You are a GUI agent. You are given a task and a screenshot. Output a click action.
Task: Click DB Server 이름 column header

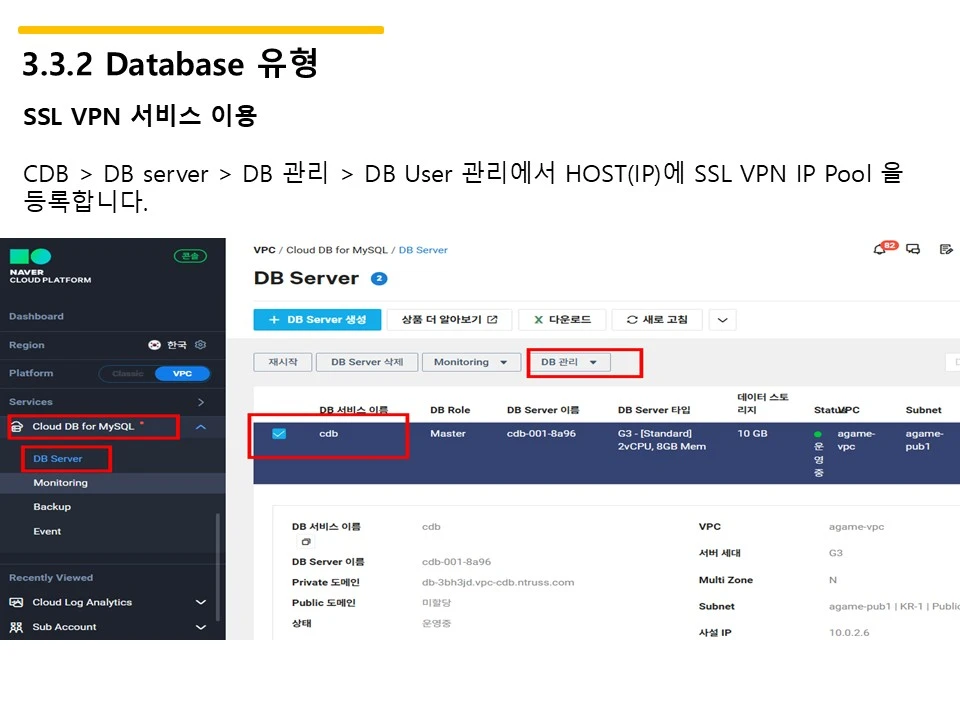point(543,410)
